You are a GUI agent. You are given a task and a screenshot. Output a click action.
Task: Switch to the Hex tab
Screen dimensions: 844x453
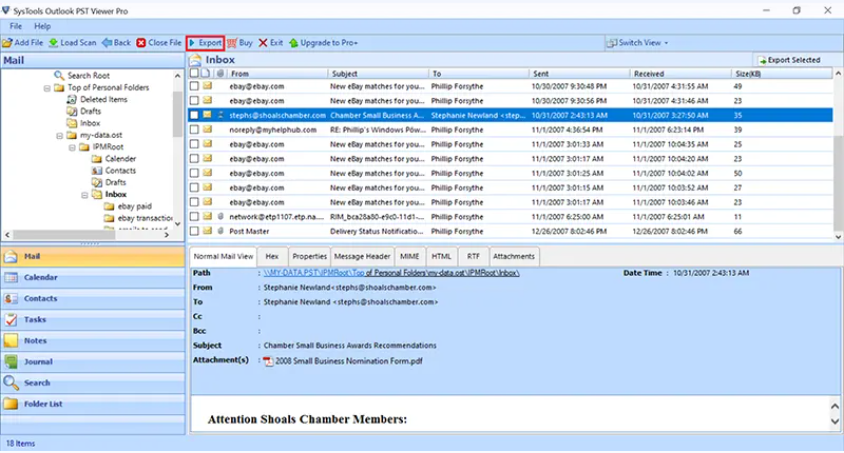click(x=272, y=257)
